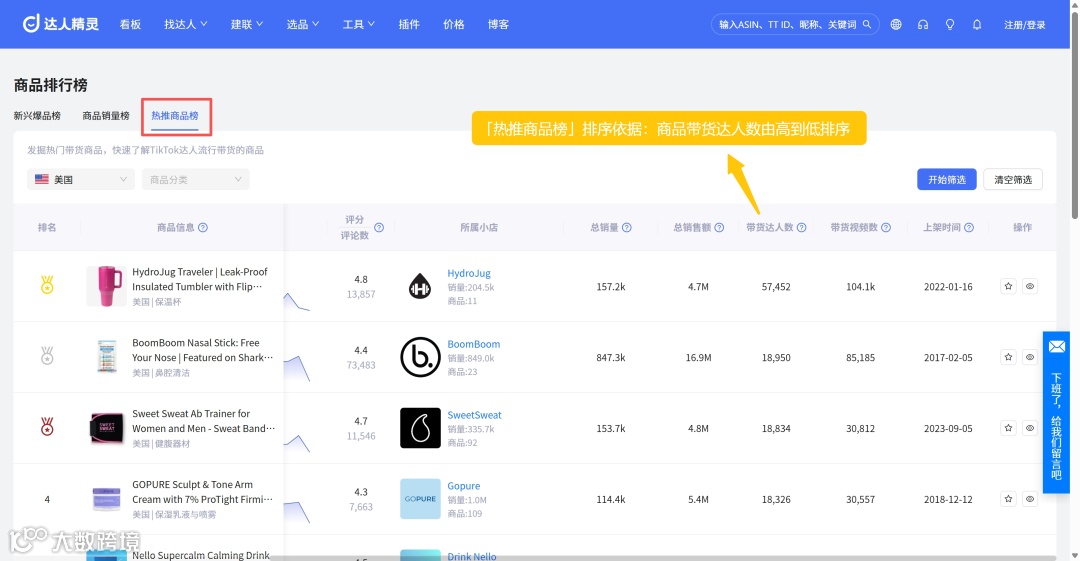This screenshot has width=1080, height=561.
Task: Click help icon next to 总销售额
Action: point(719,227)
